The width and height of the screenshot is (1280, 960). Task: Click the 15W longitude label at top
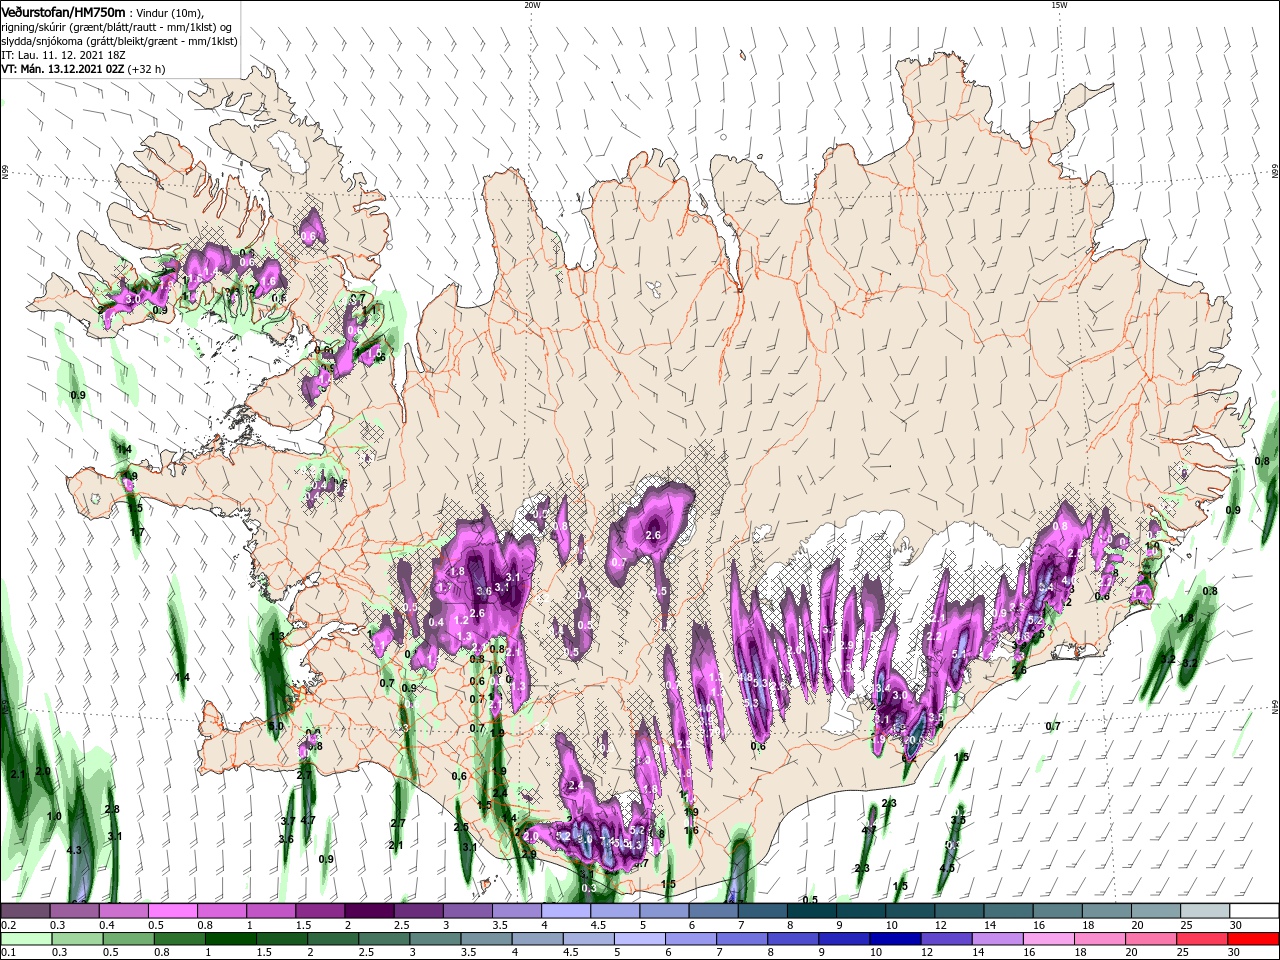(1058, 5)
